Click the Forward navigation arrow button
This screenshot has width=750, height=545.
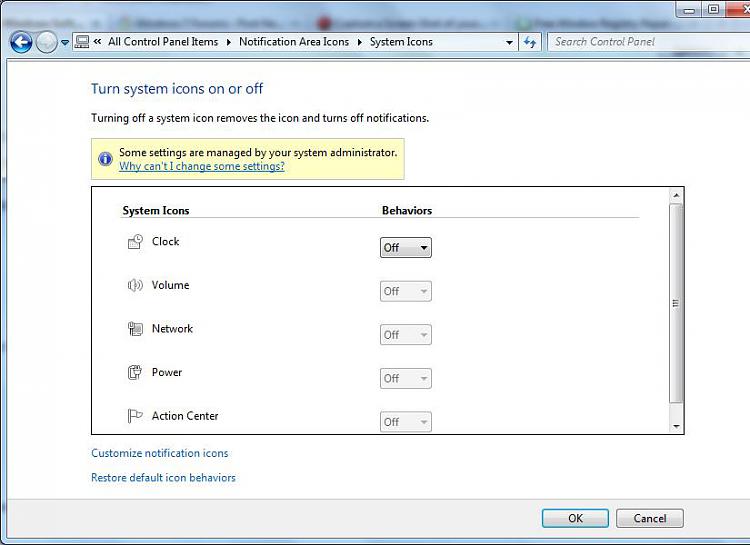(47, 42)
